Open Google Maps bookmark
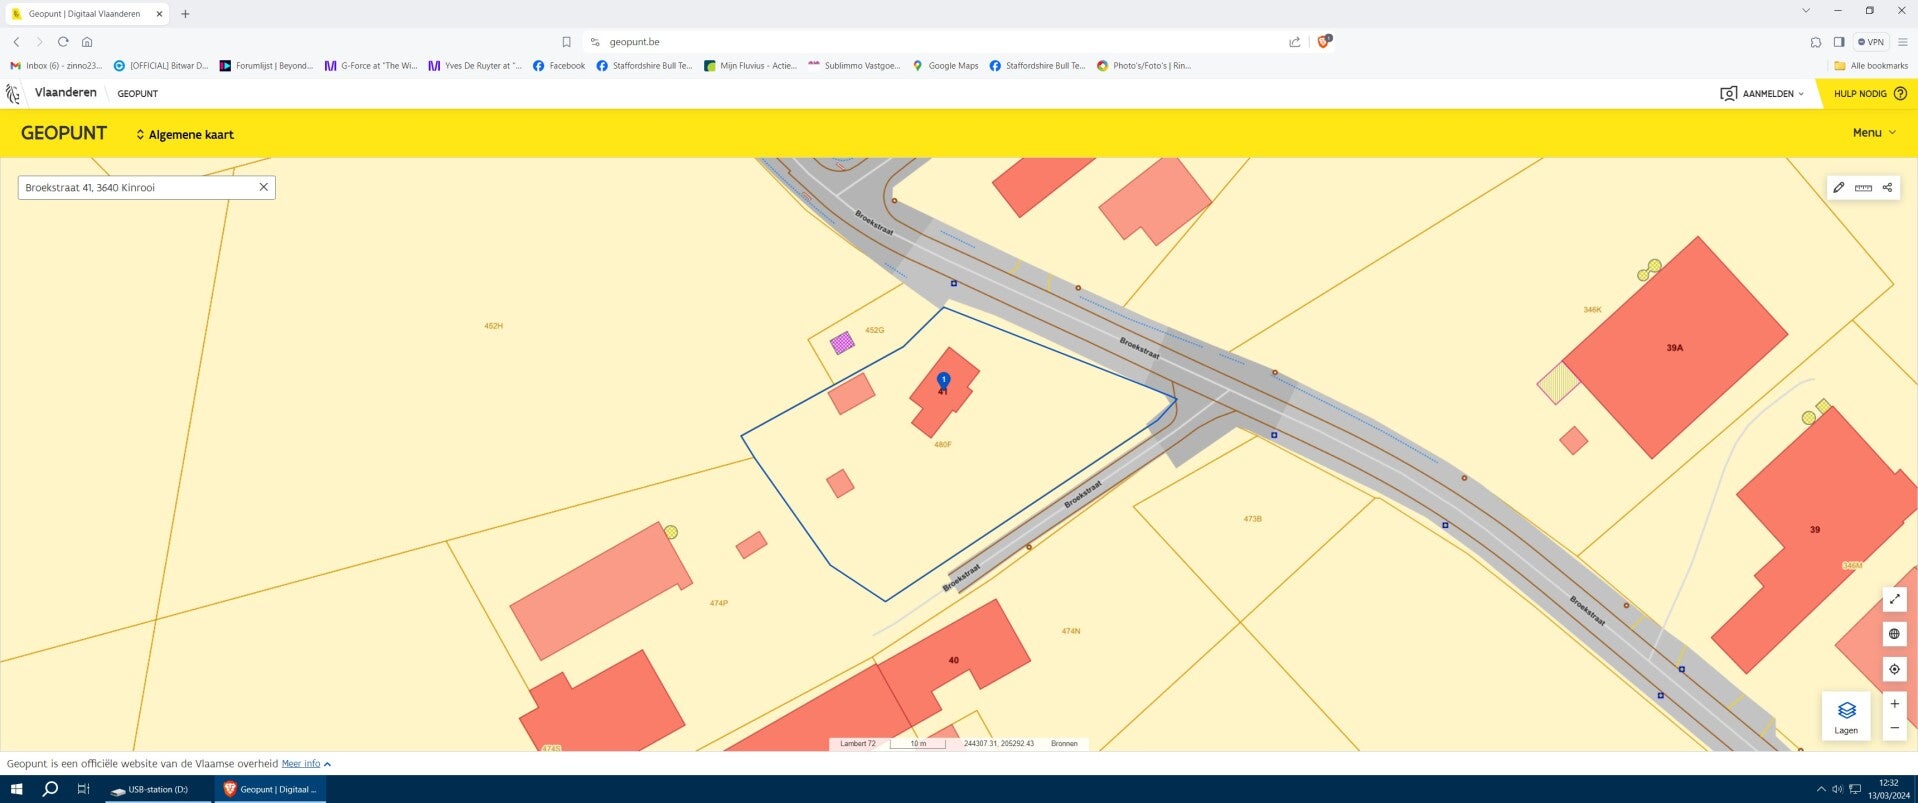 point(945,66)
